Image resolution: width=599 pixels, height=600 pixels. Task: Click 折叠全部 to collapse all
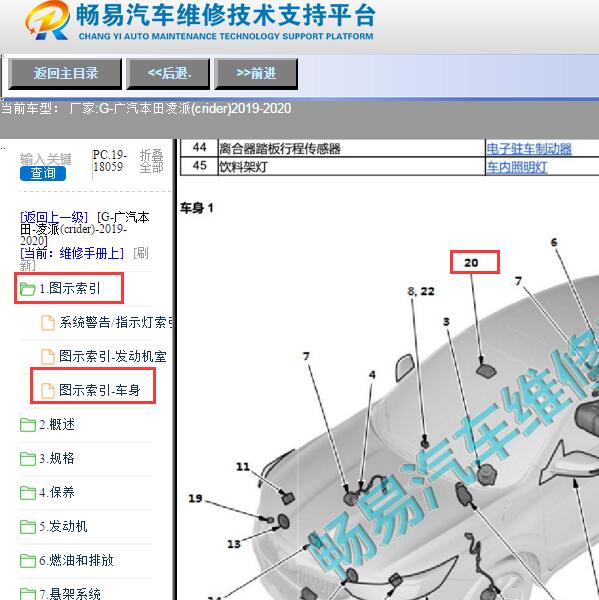point(152,161)
